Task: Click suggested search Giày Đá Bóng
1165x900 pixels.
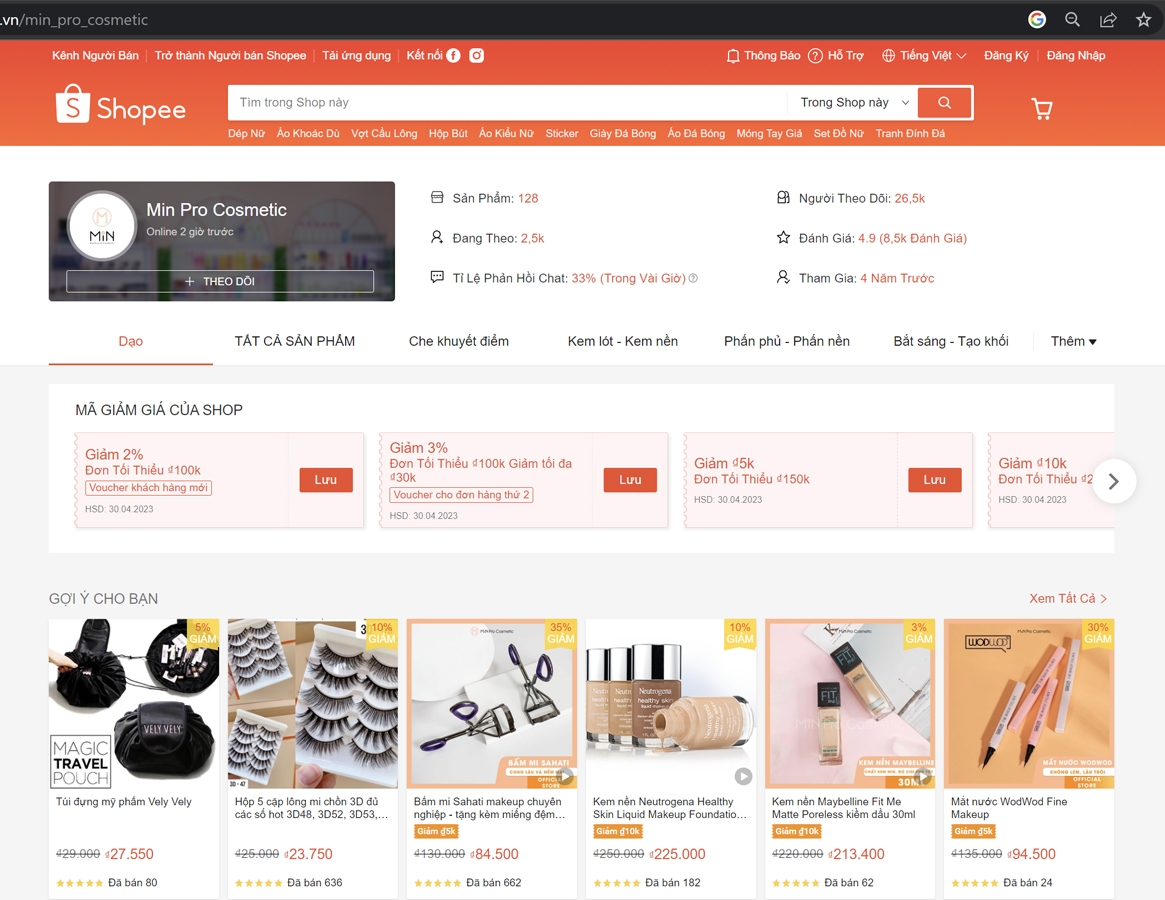Action: 623,134
